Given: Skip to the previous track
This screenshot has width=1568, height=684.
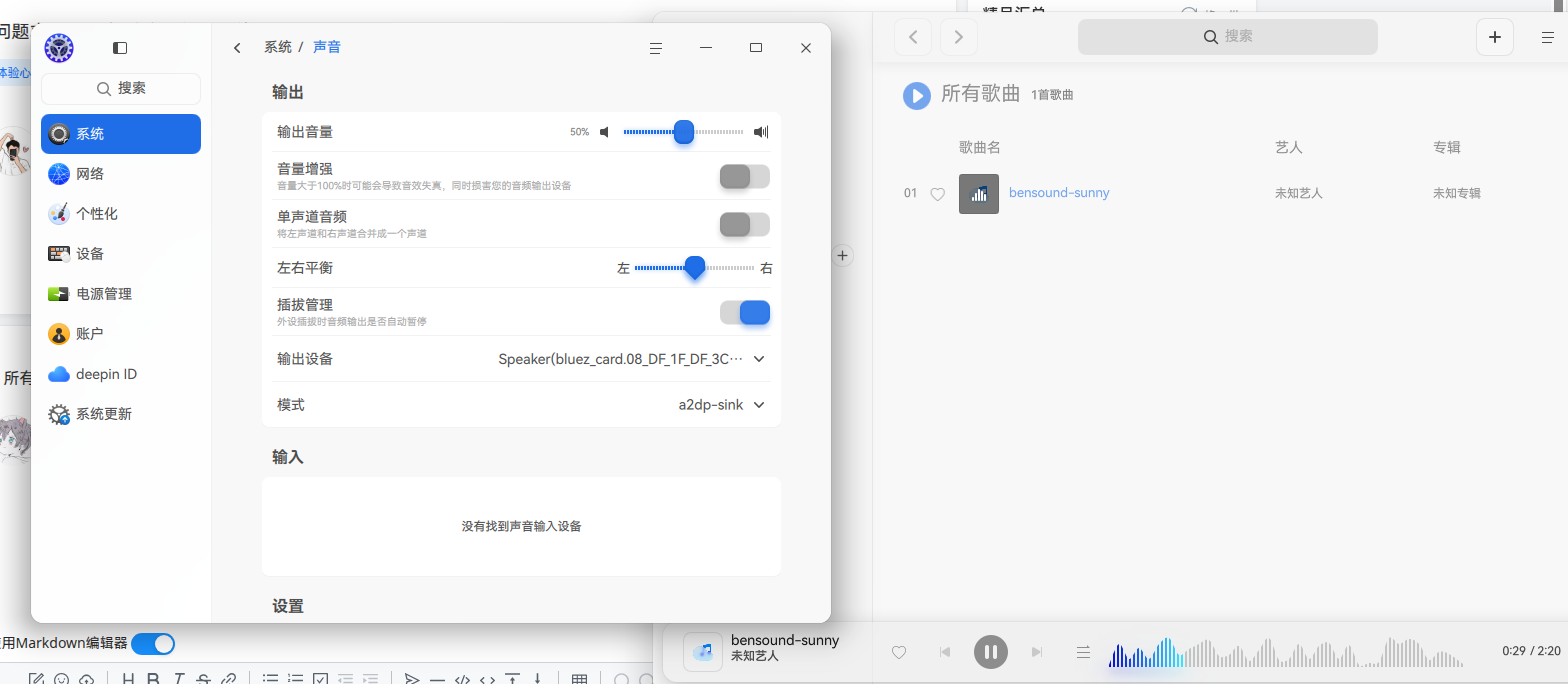Looking at the screenshot, I should click(x=945, y=652).
